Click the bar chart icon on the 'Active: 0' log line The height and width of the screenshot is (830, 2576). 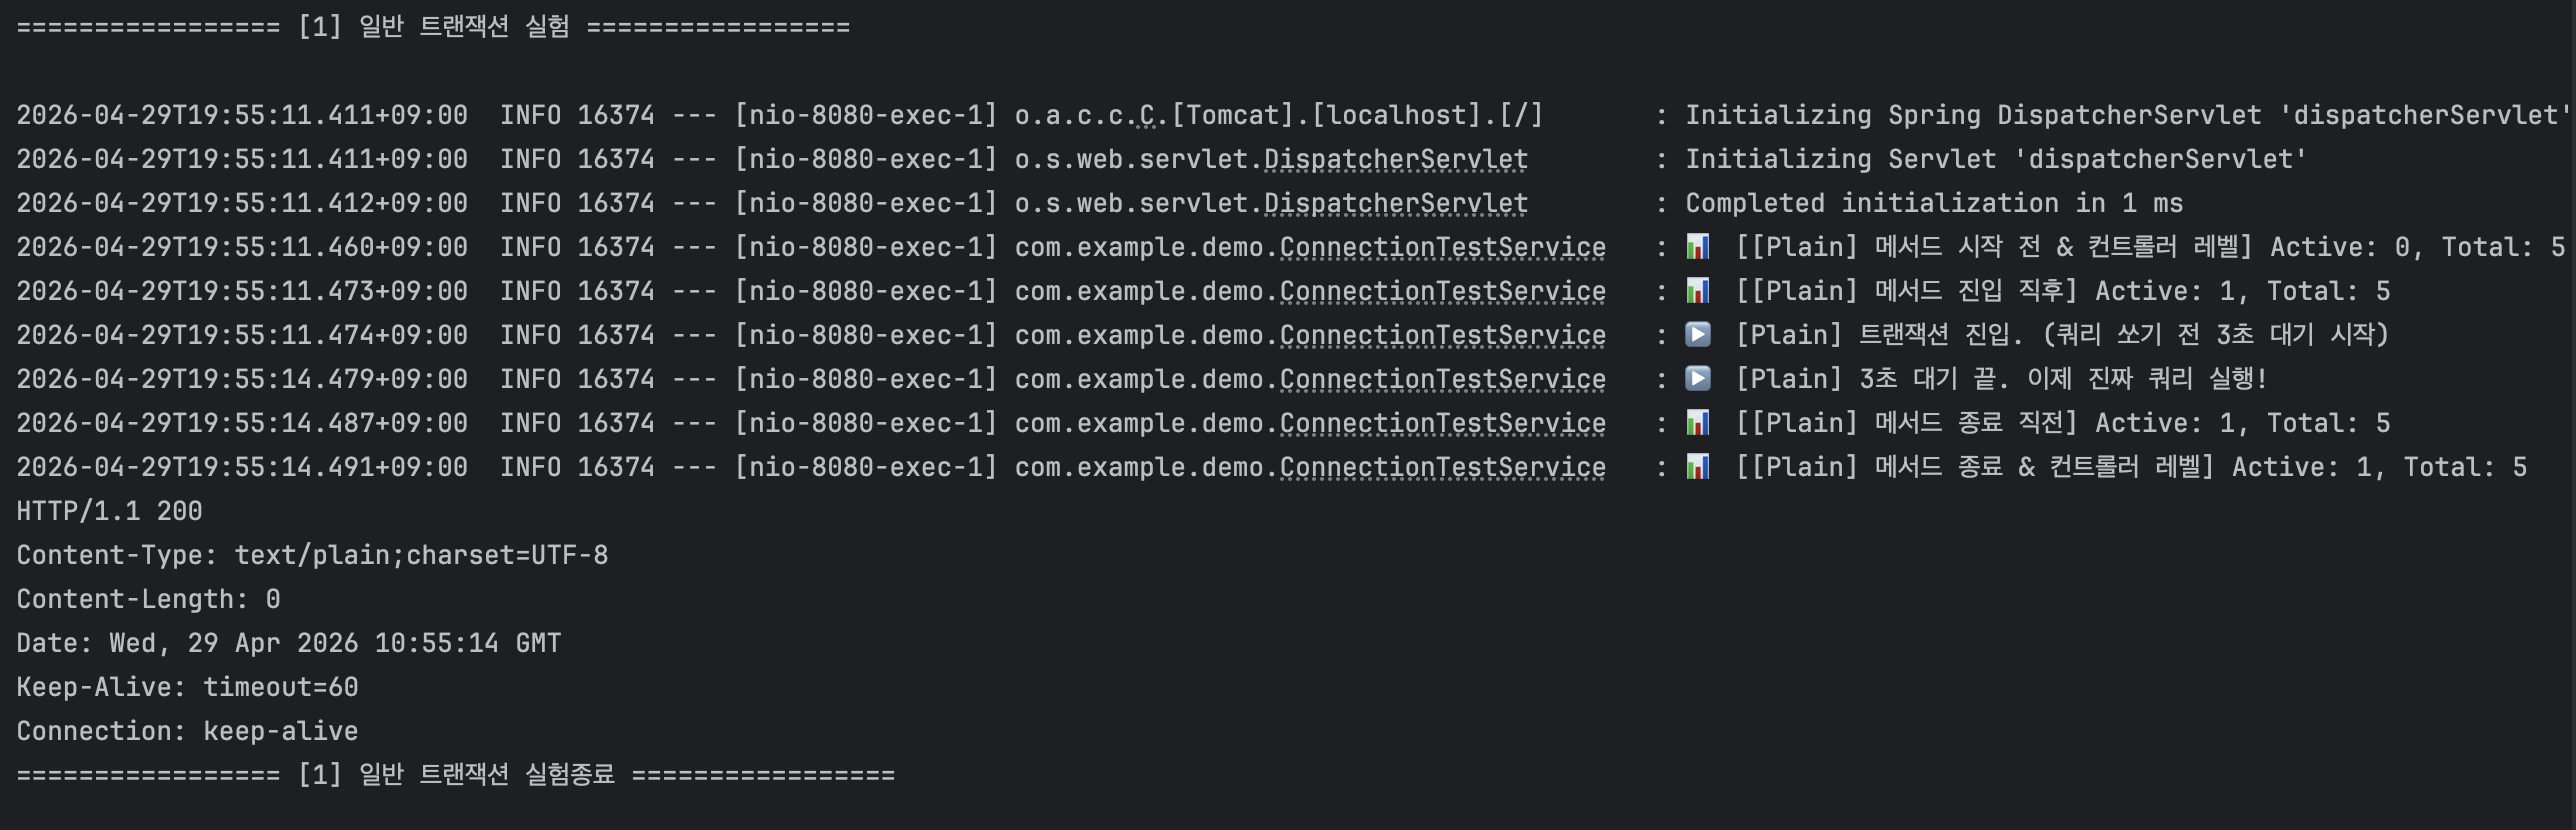pyautogui.click(x=1698, y=247)
